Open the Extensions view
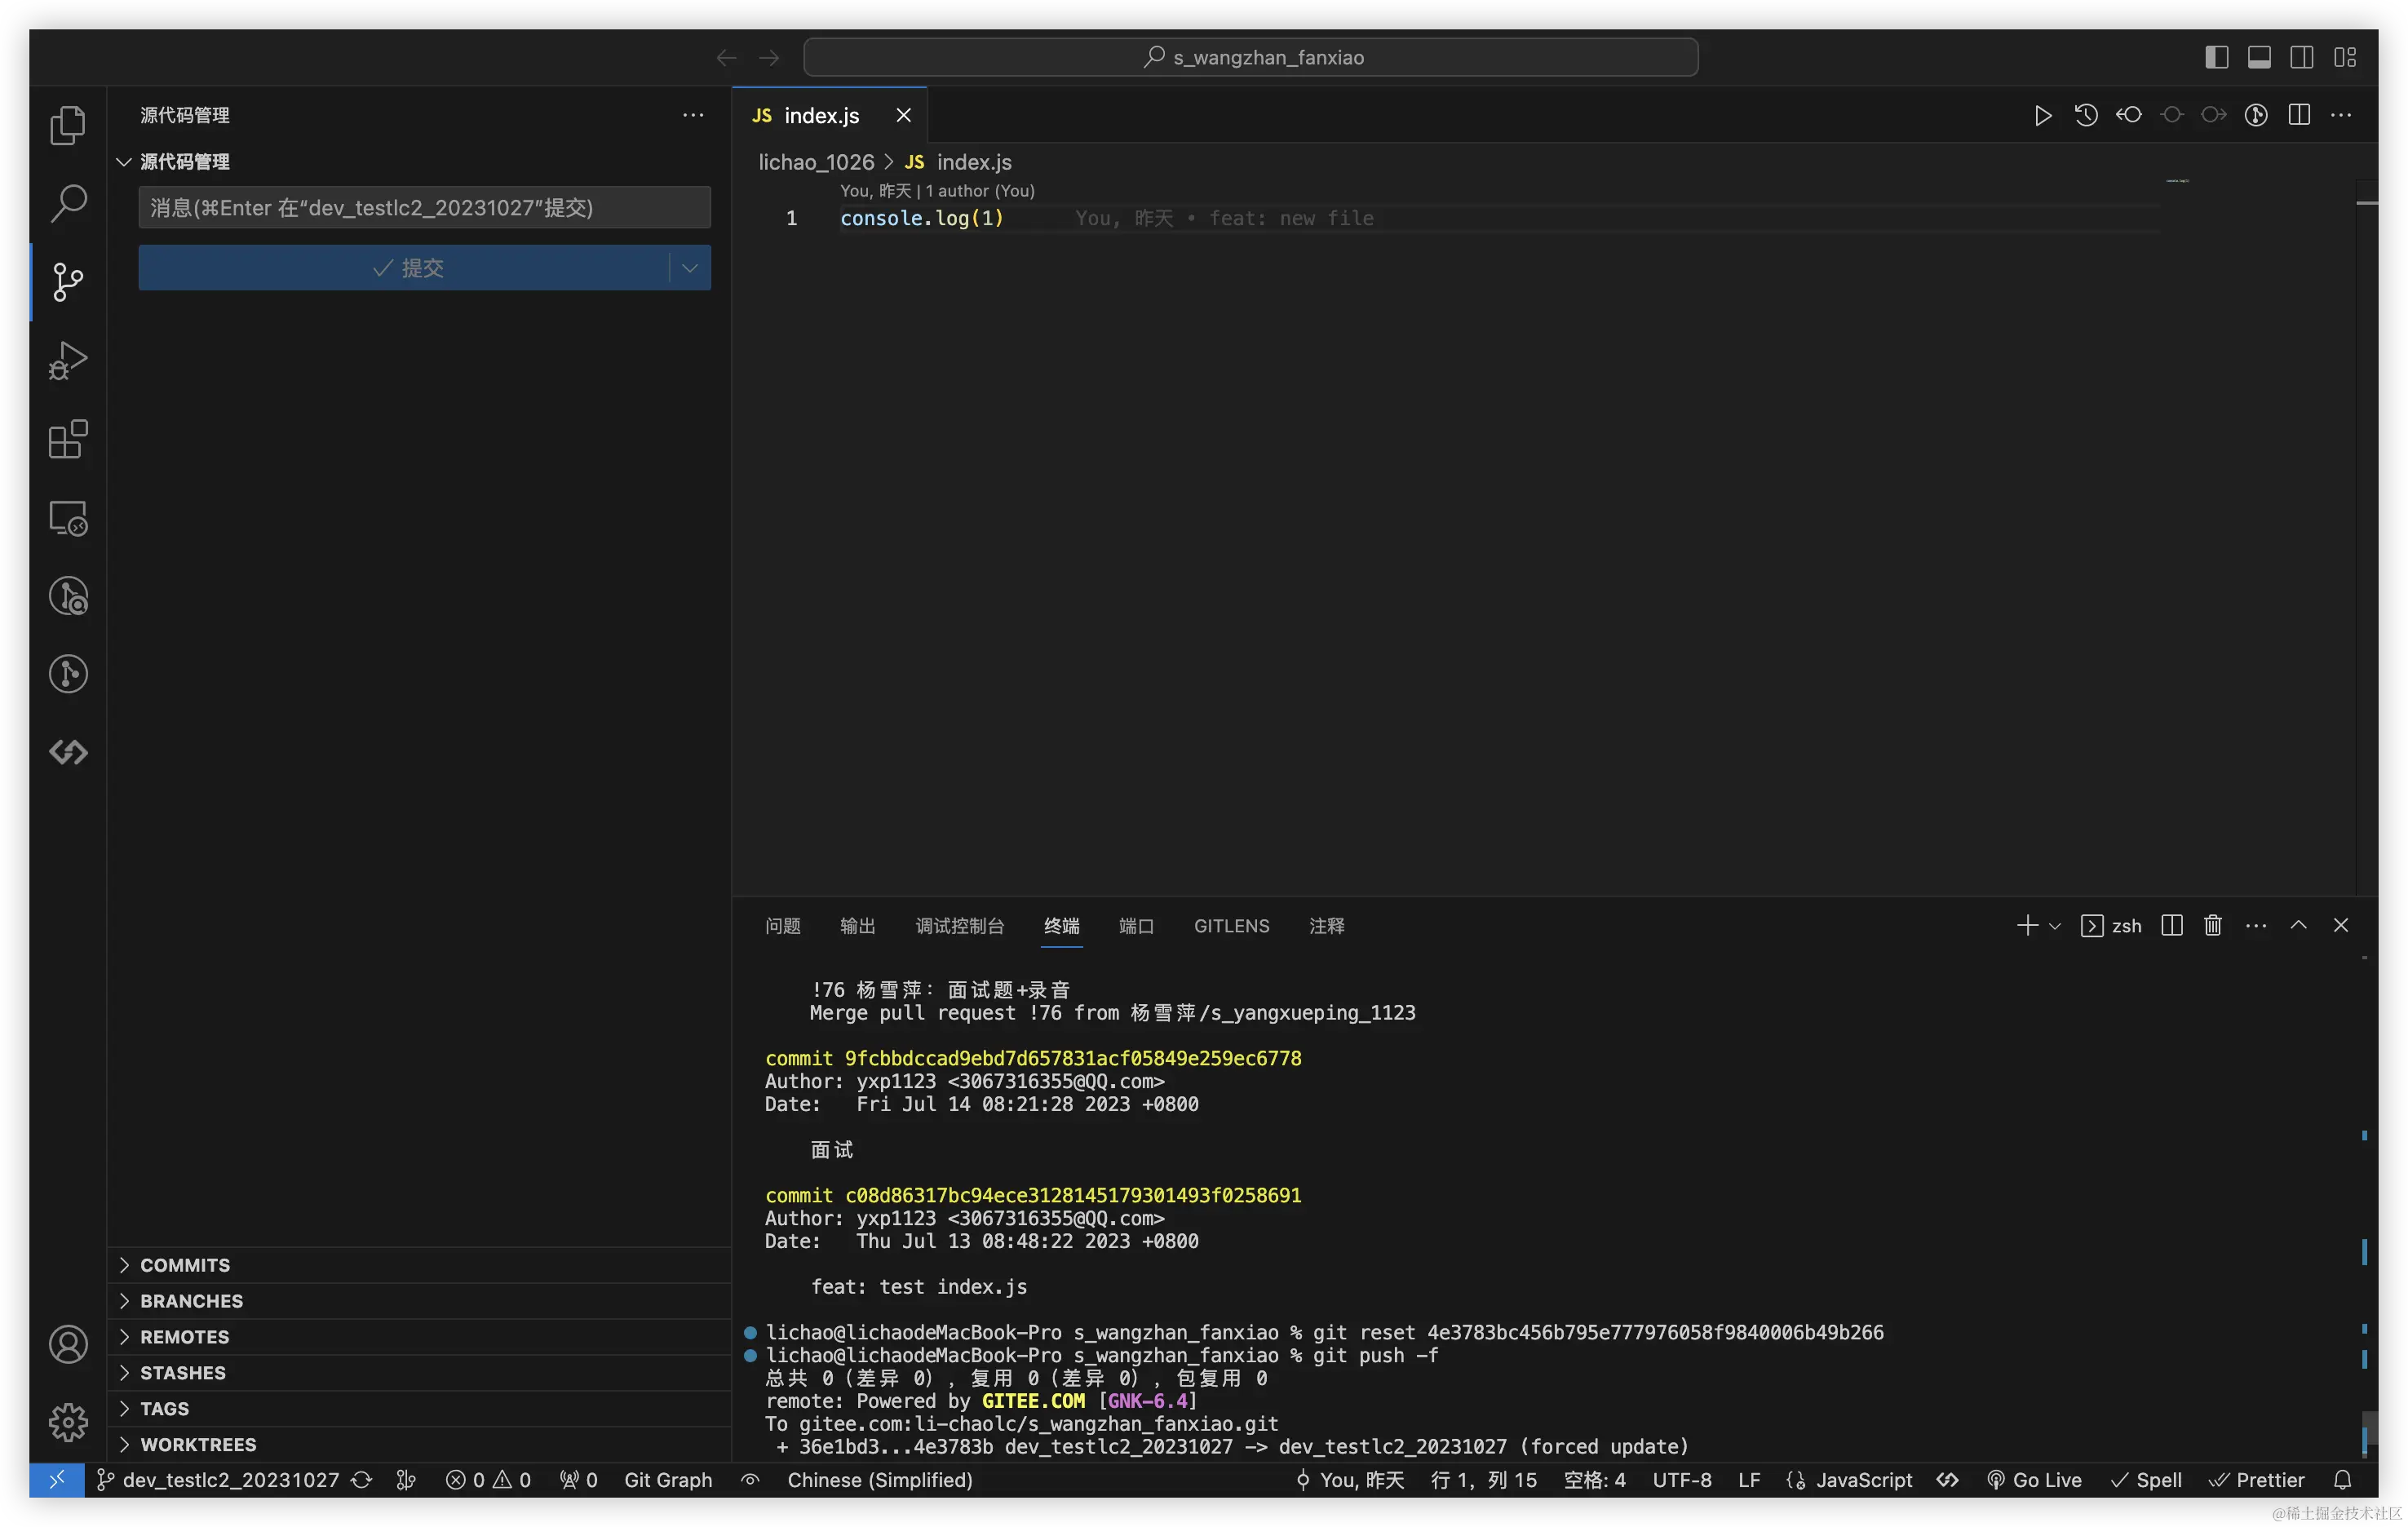 point(68,439)
